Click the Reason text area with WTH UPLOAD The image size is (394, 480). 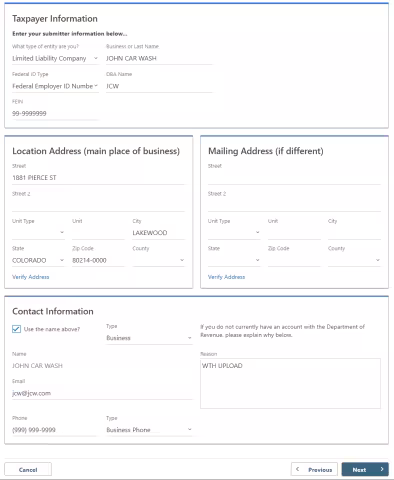pos(290,383)
